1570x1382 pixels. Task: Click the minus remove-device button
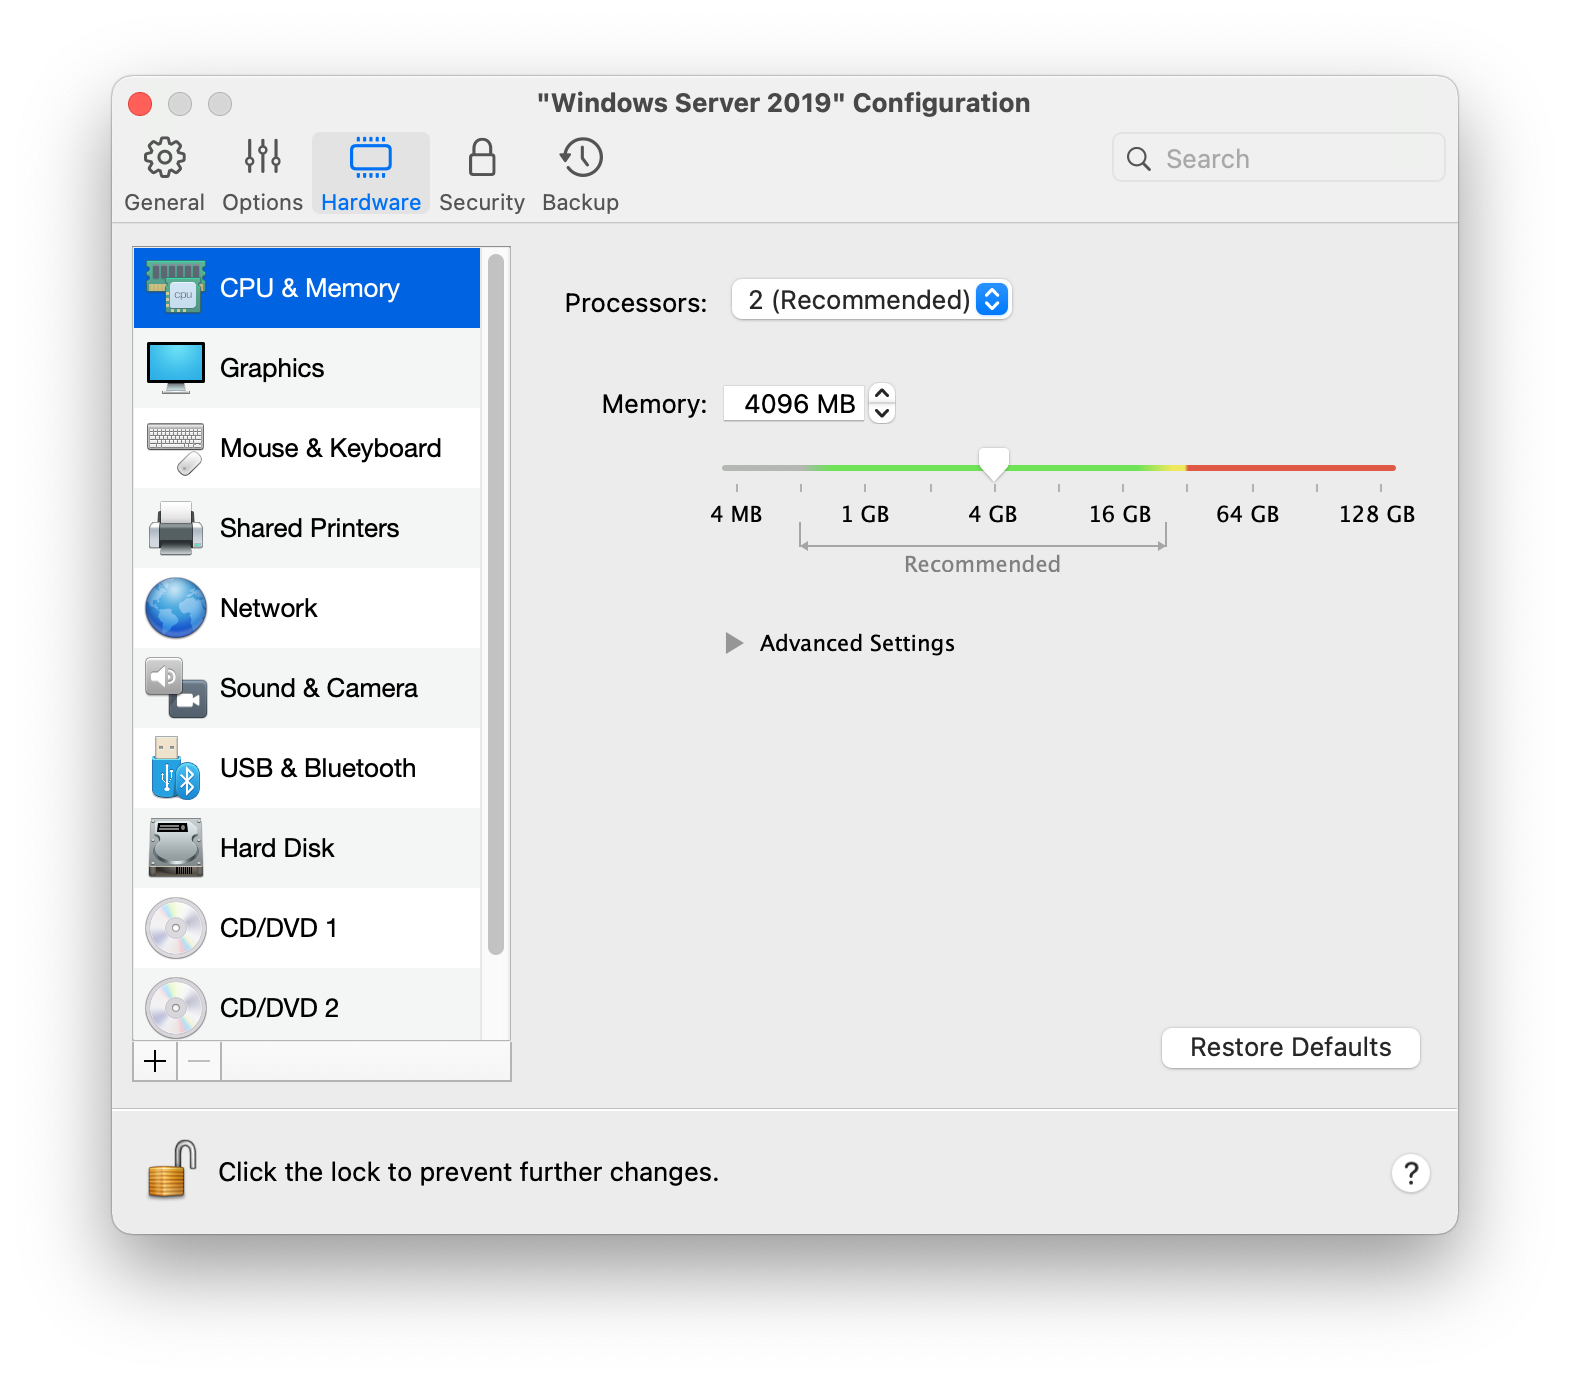point(199,1061)
